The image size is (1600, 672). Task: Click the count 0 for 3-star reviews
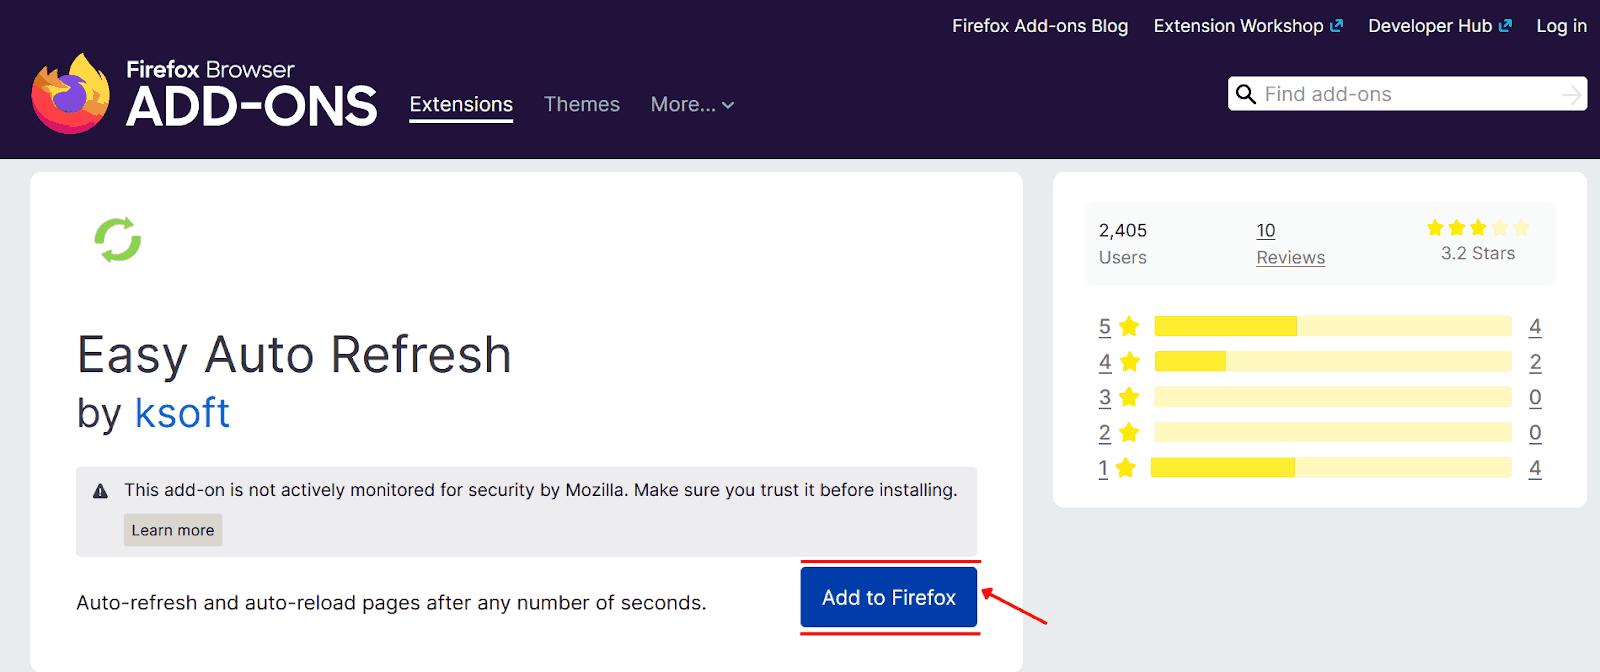(1535, 397)
